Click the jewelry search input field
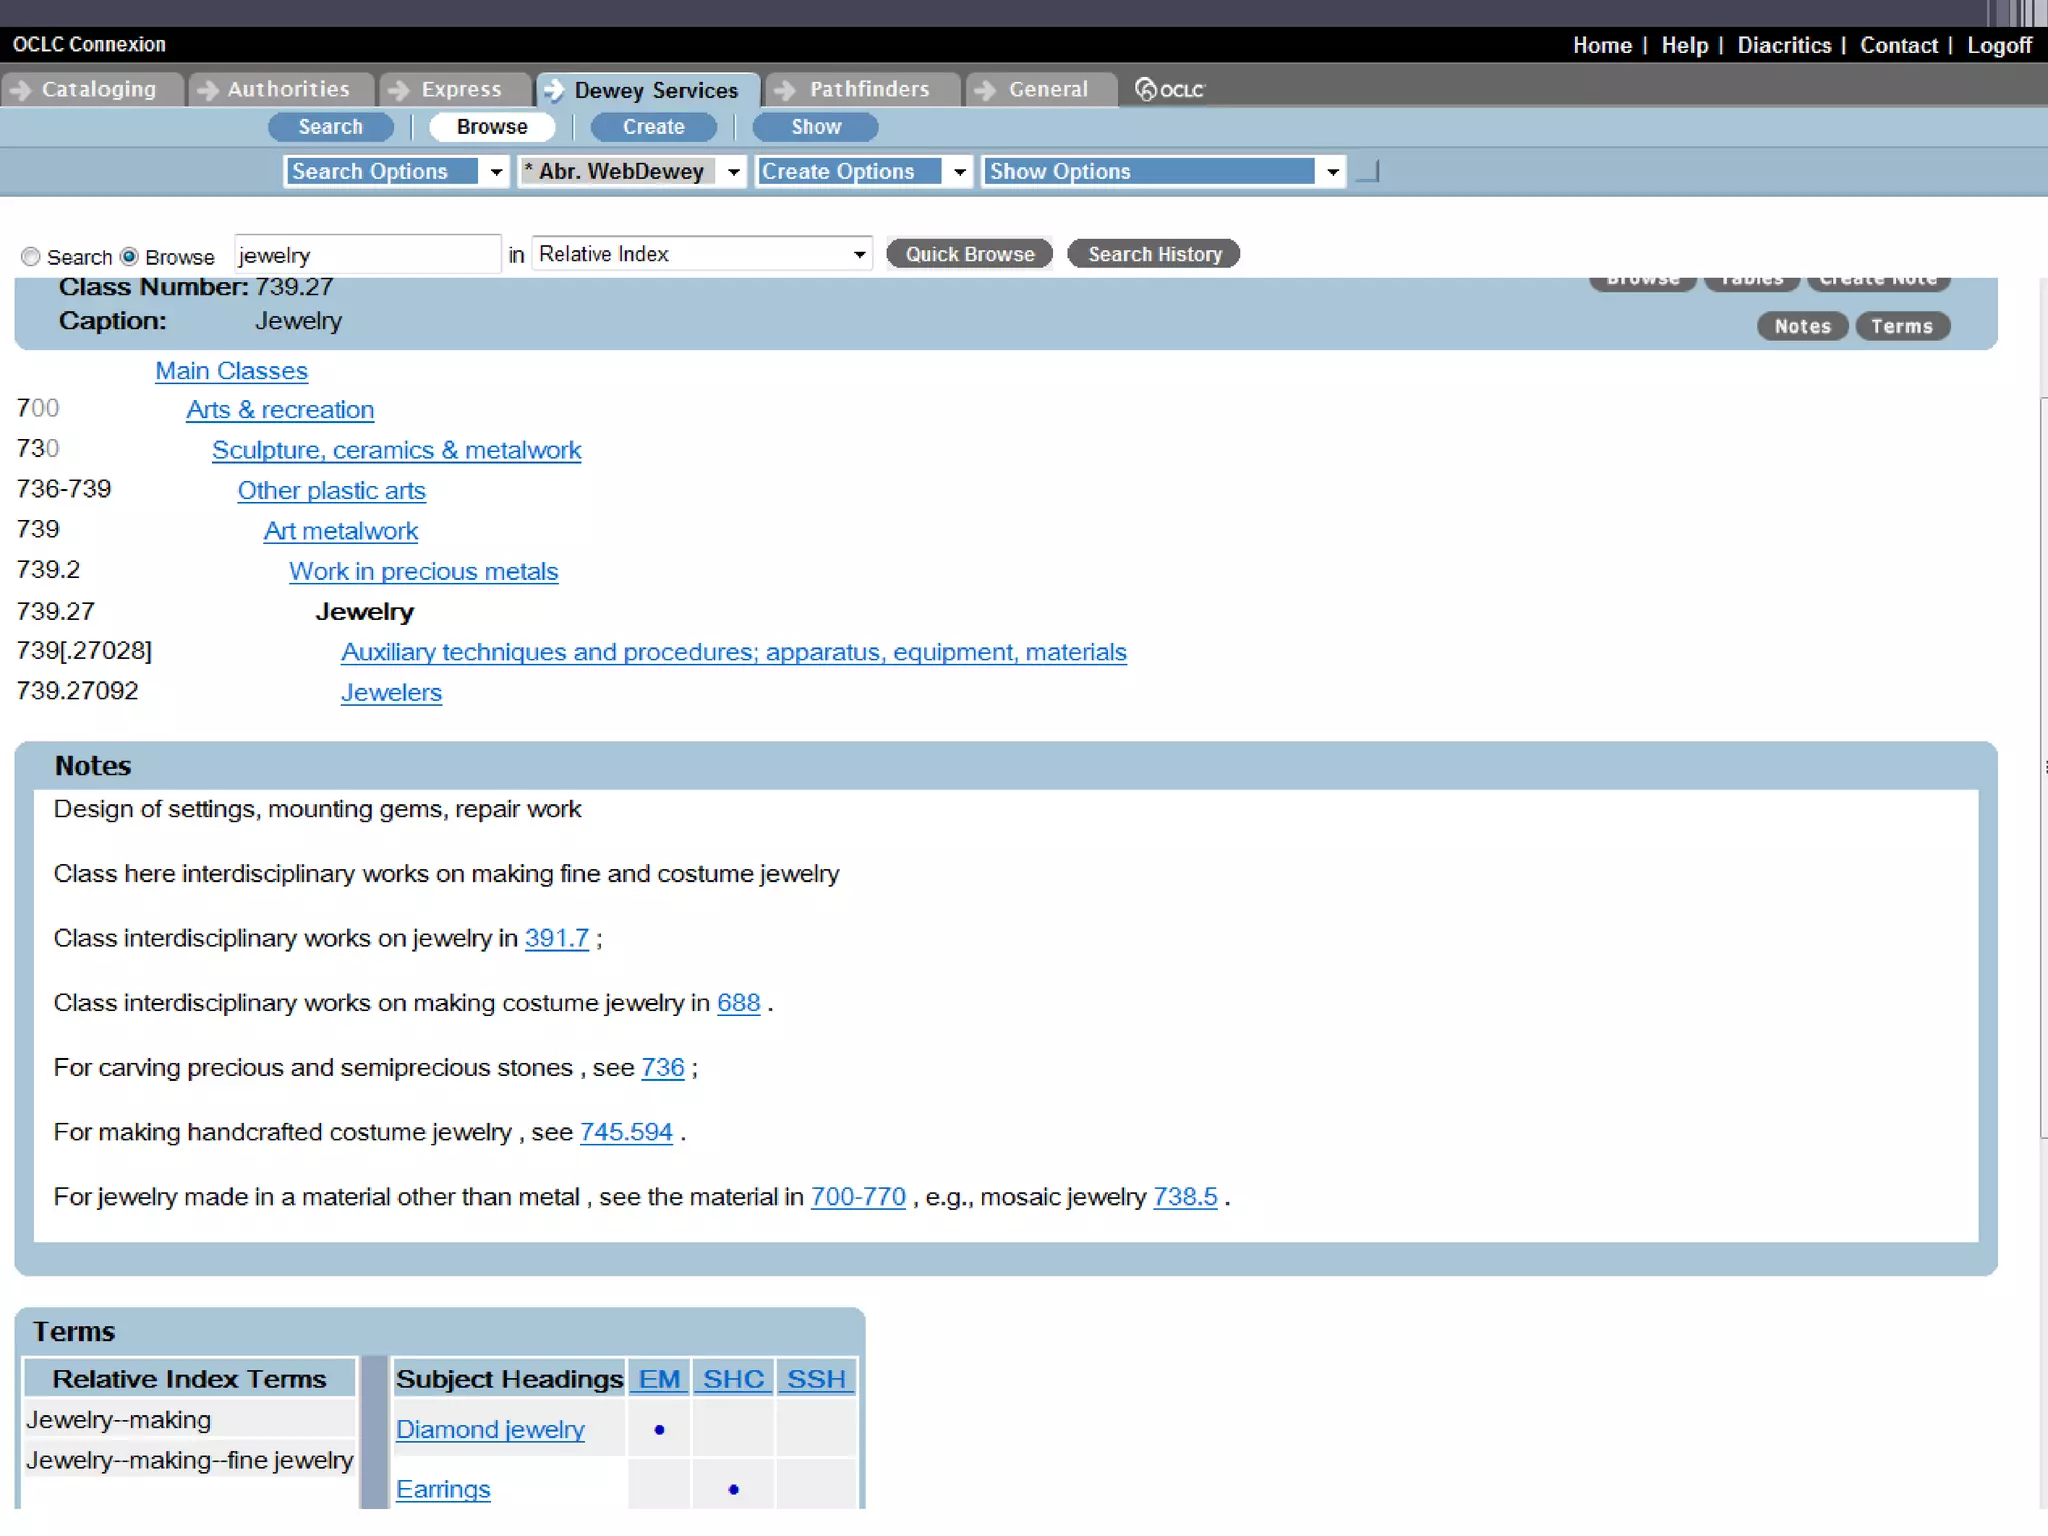 tap(366, 255)
